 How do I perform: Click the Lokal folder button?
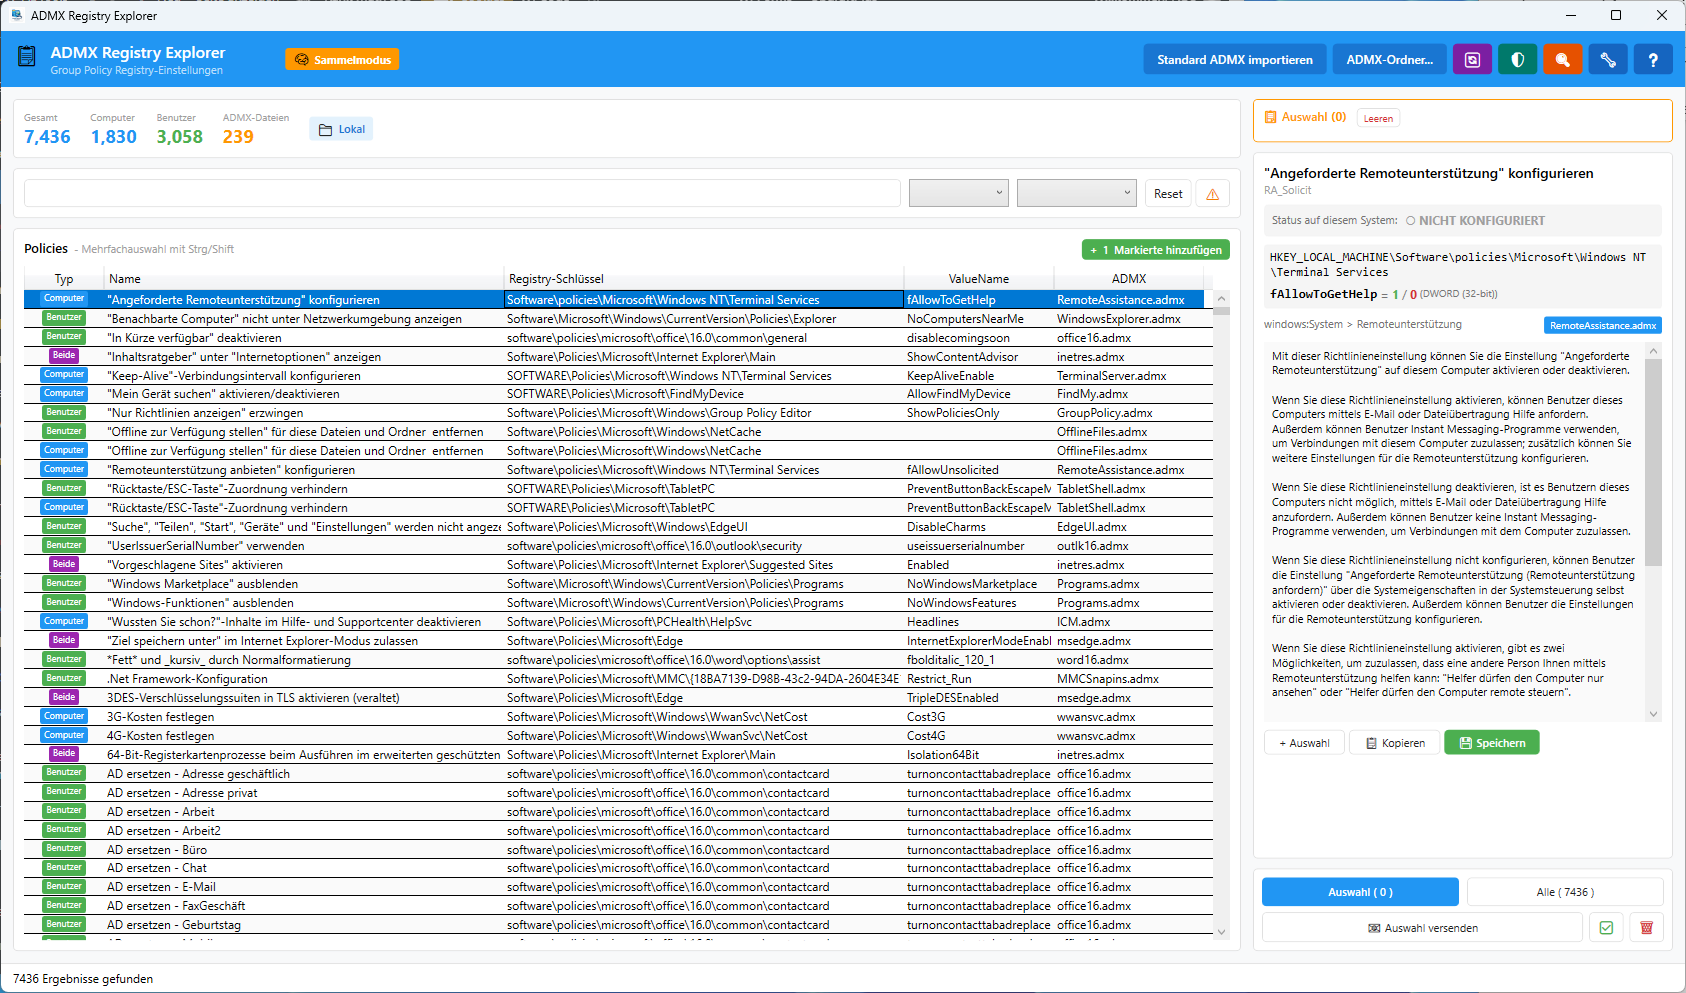[342, 129]
